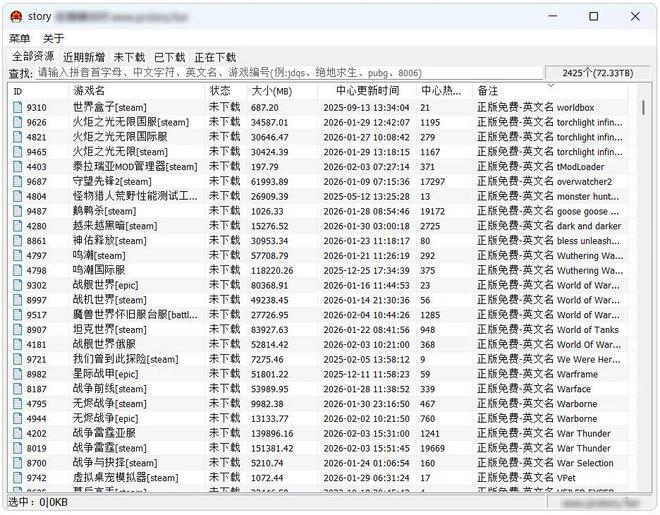Open the 菜单 menu
The height and width of the screenshot is (515, 660).
click(x=19, y=39)
